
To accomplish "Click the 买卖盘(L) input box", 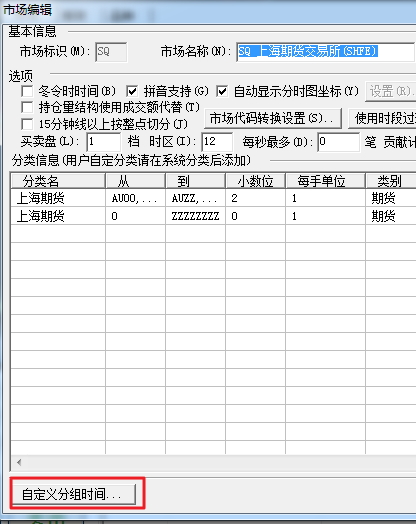I will tap(104, 142).
